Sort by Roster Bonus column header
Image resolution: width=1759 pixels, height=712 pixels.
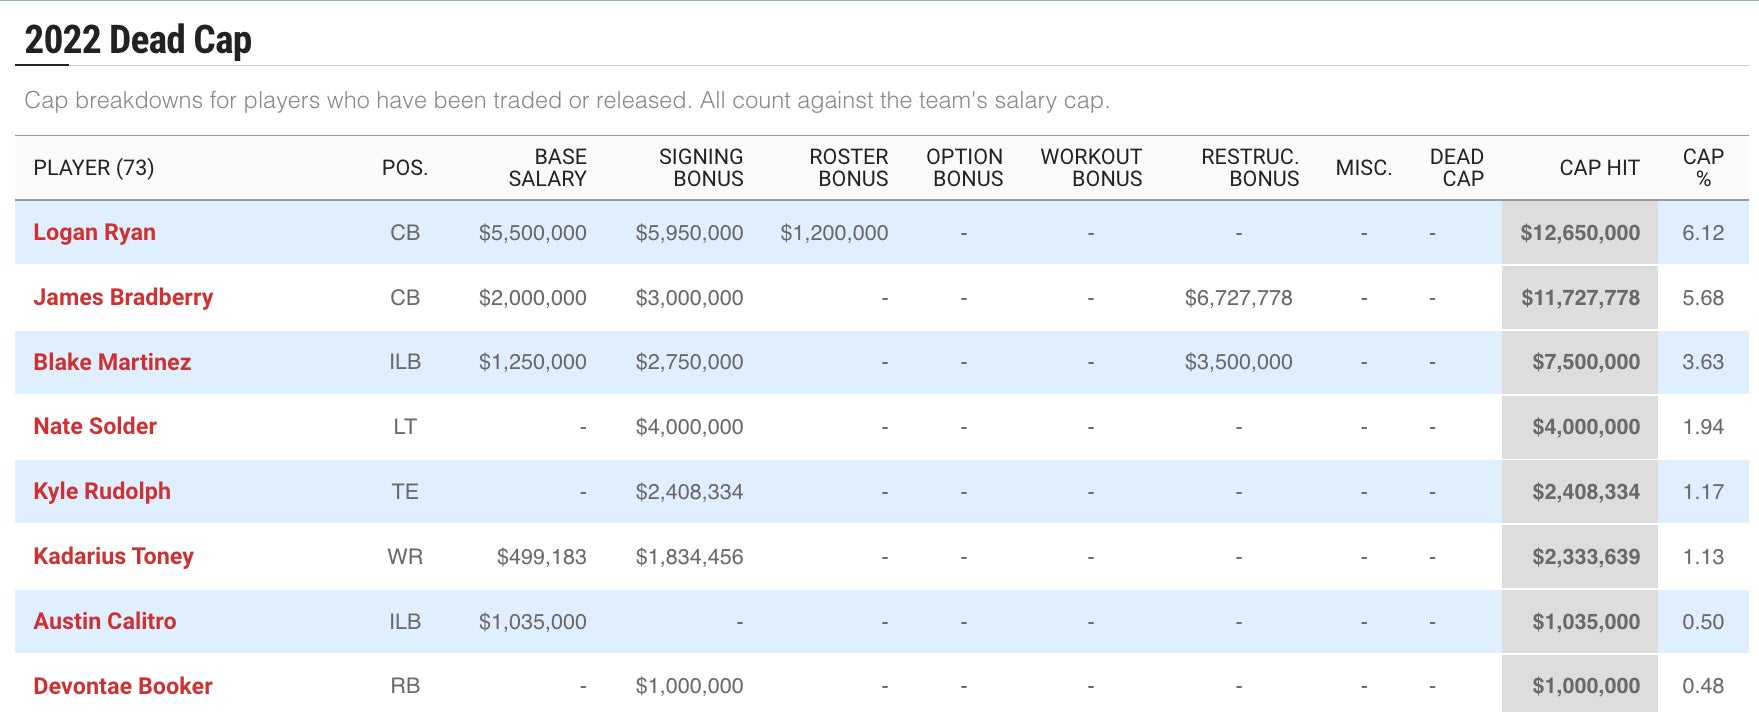tap(849, 168)
